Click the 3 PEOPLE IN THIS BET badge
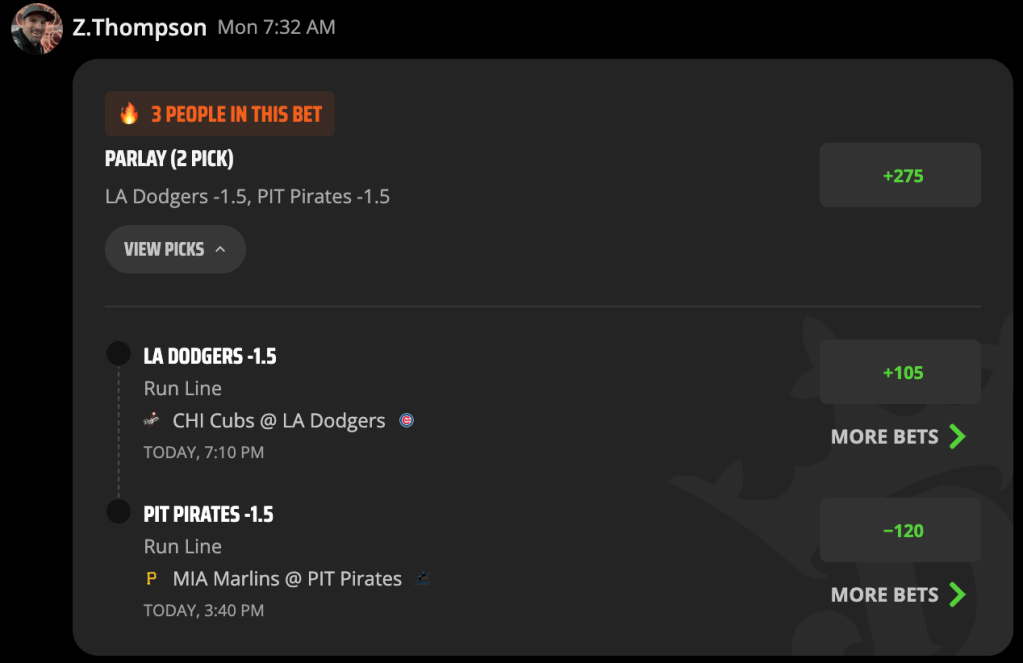This screenshot has height=663, width=1023. [220, 114]
